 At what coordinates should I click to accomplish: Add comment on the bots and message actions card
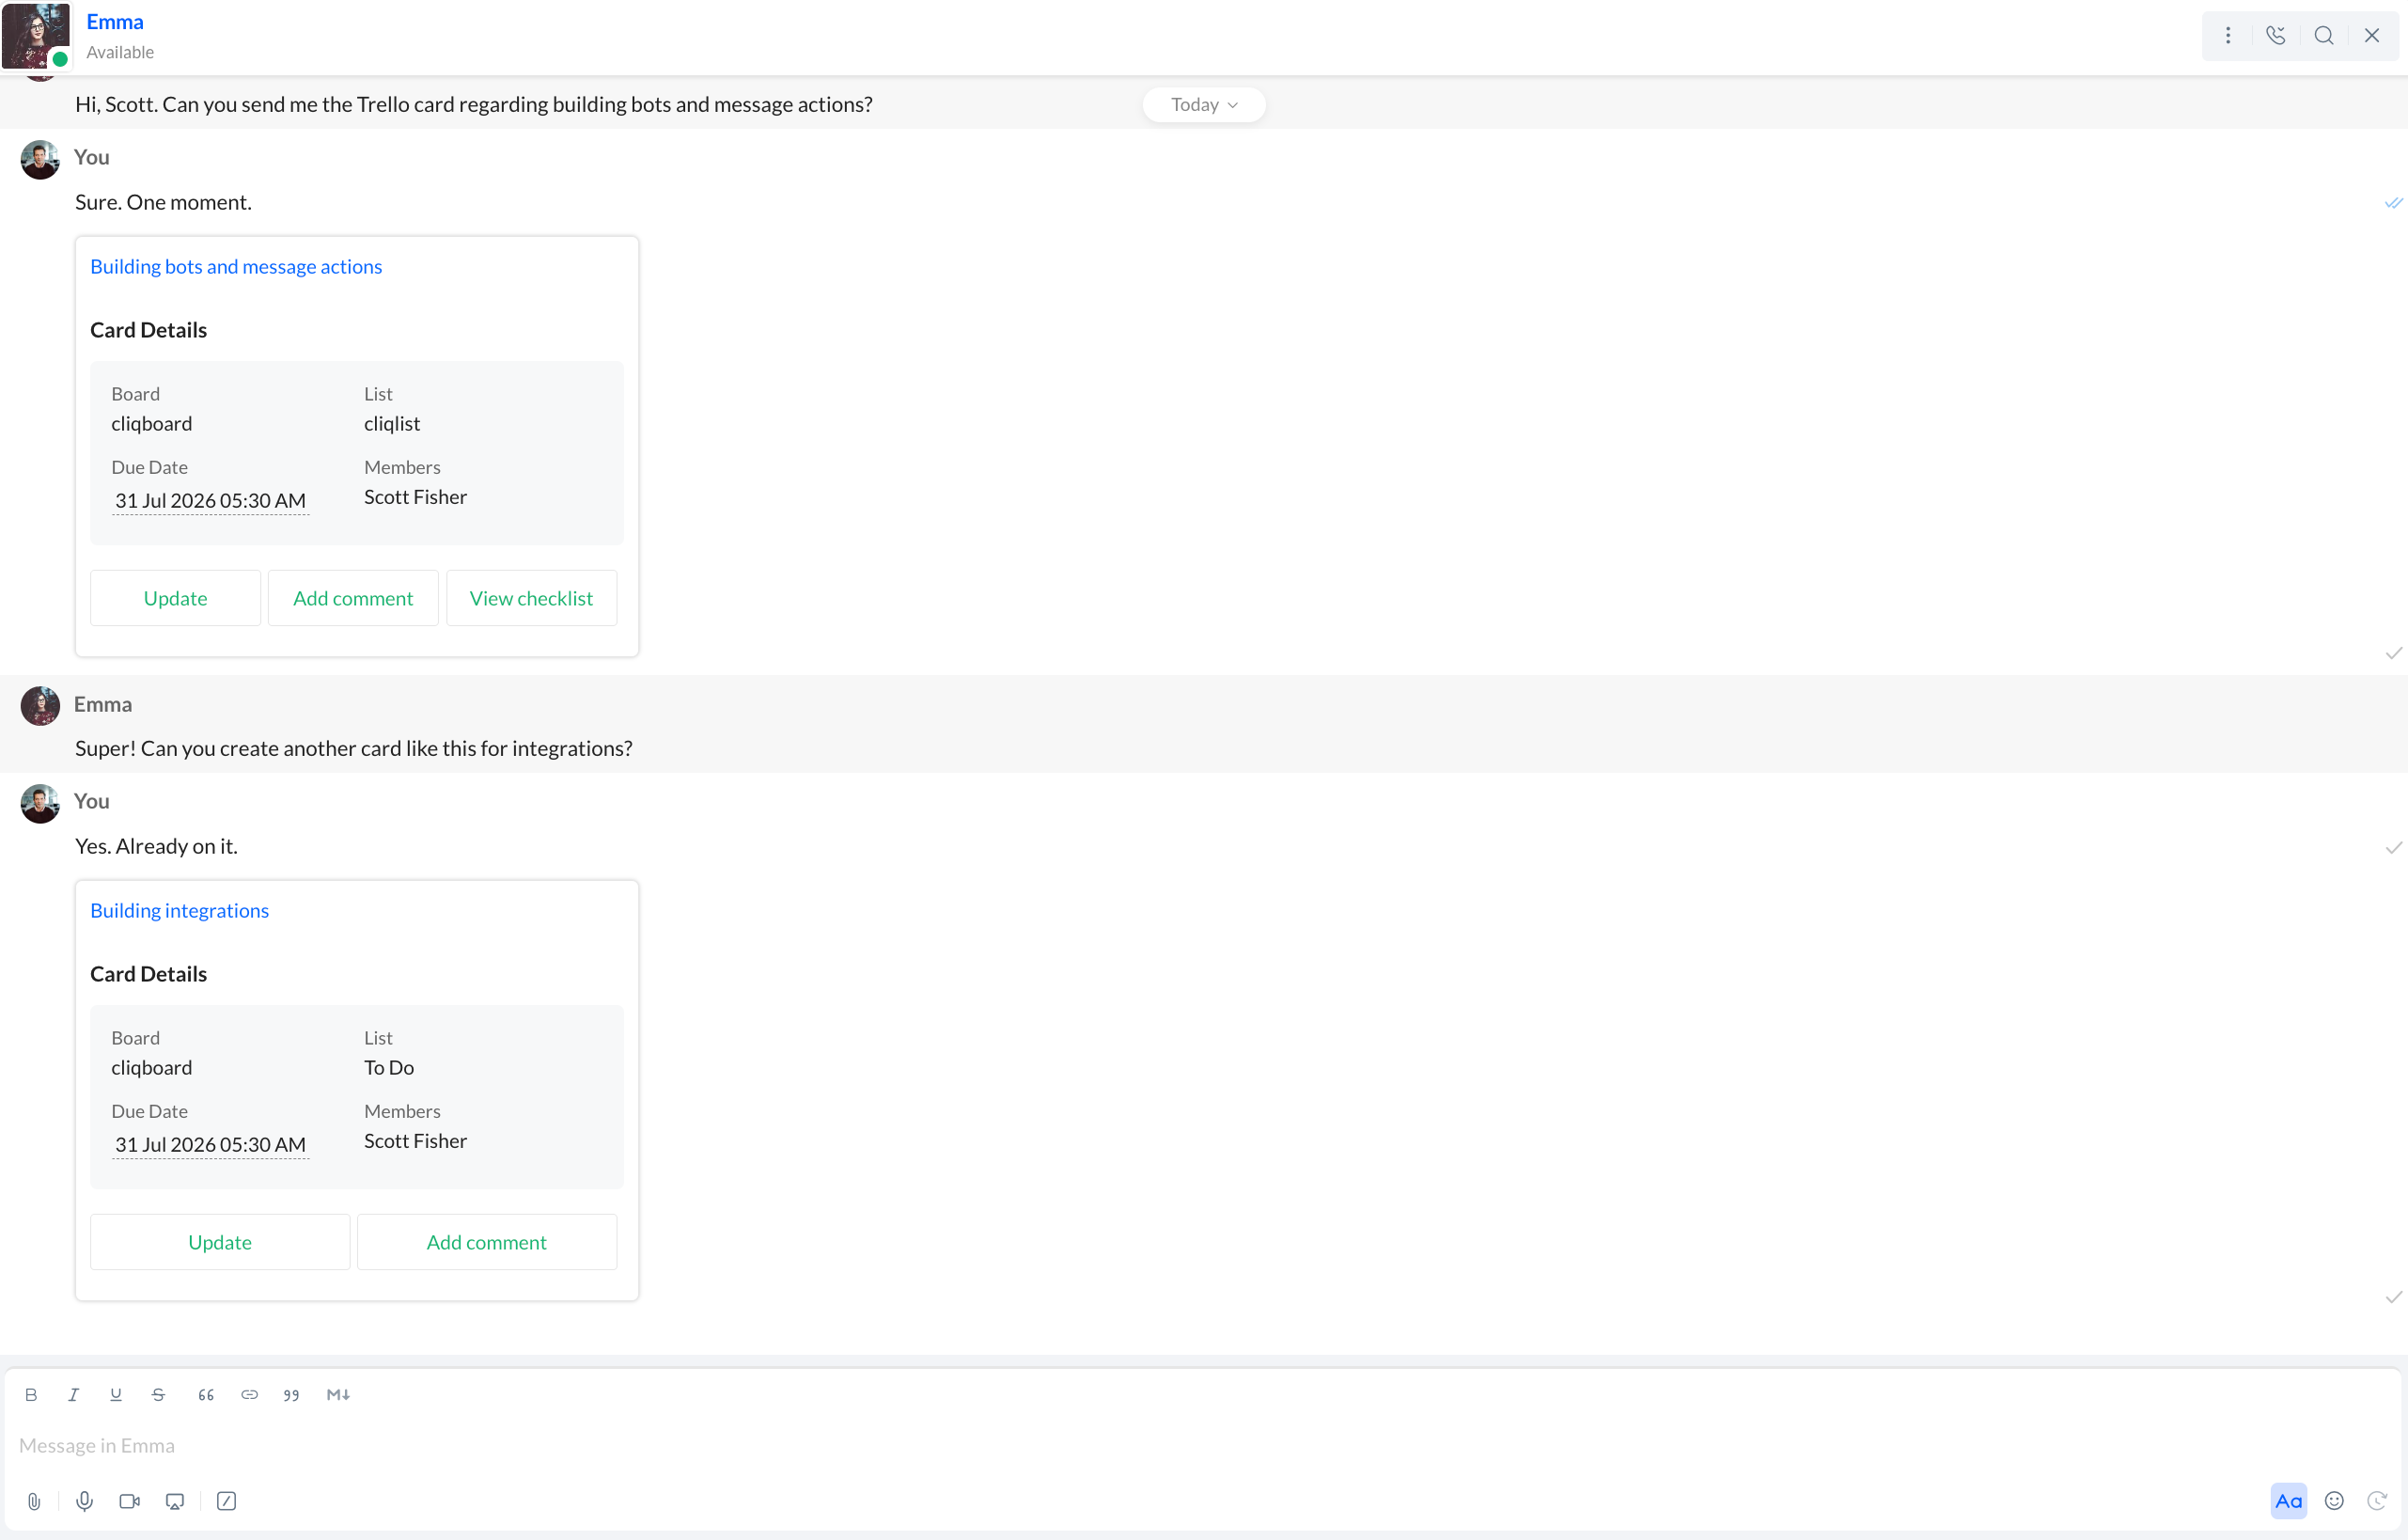point(353,598)
